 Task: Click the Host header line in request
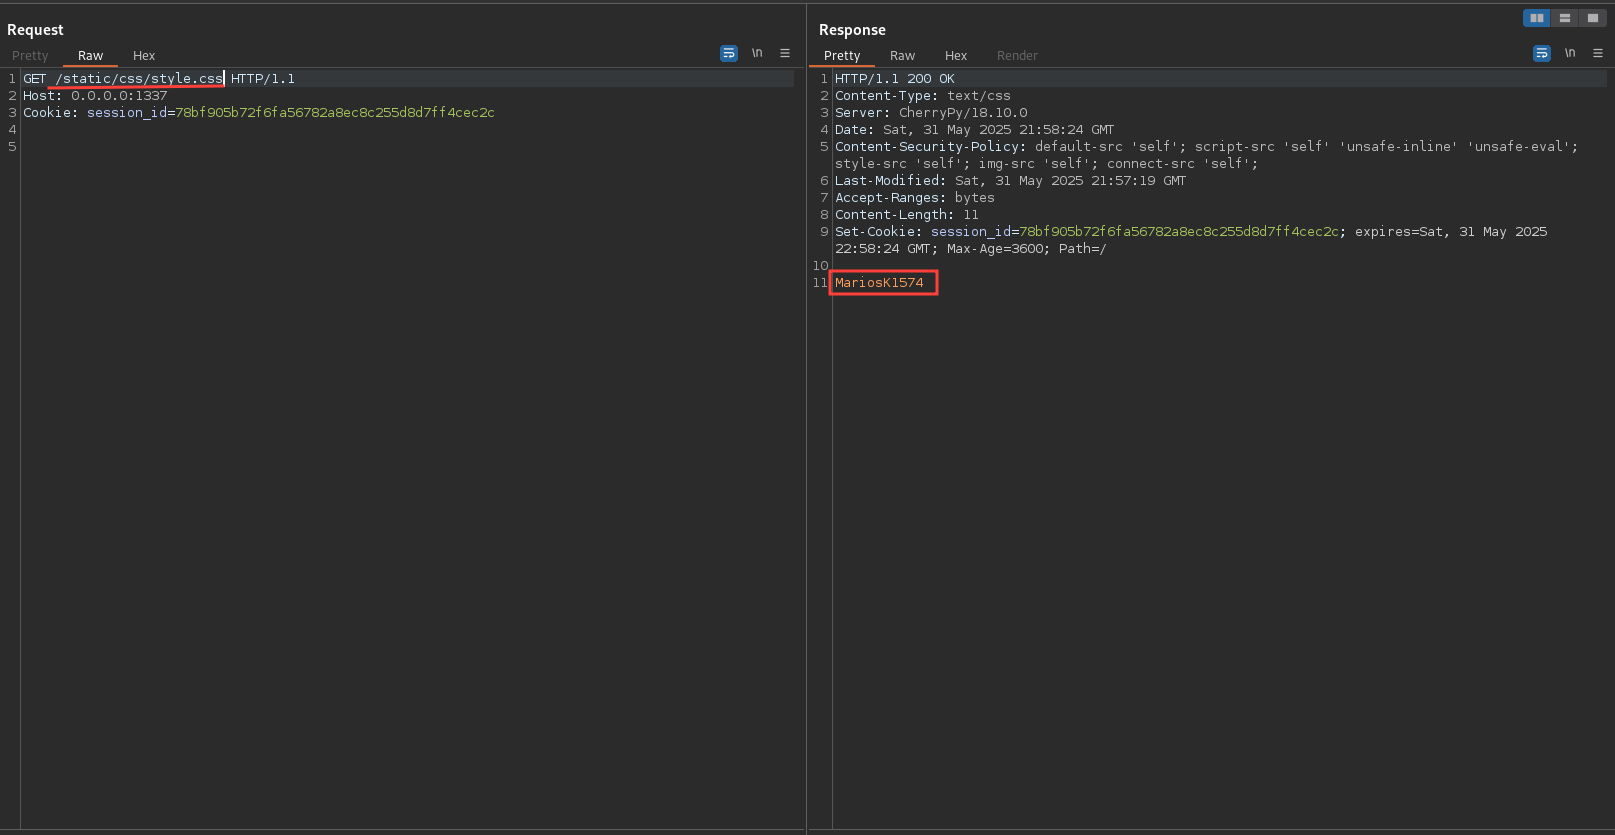pos(95,96)
